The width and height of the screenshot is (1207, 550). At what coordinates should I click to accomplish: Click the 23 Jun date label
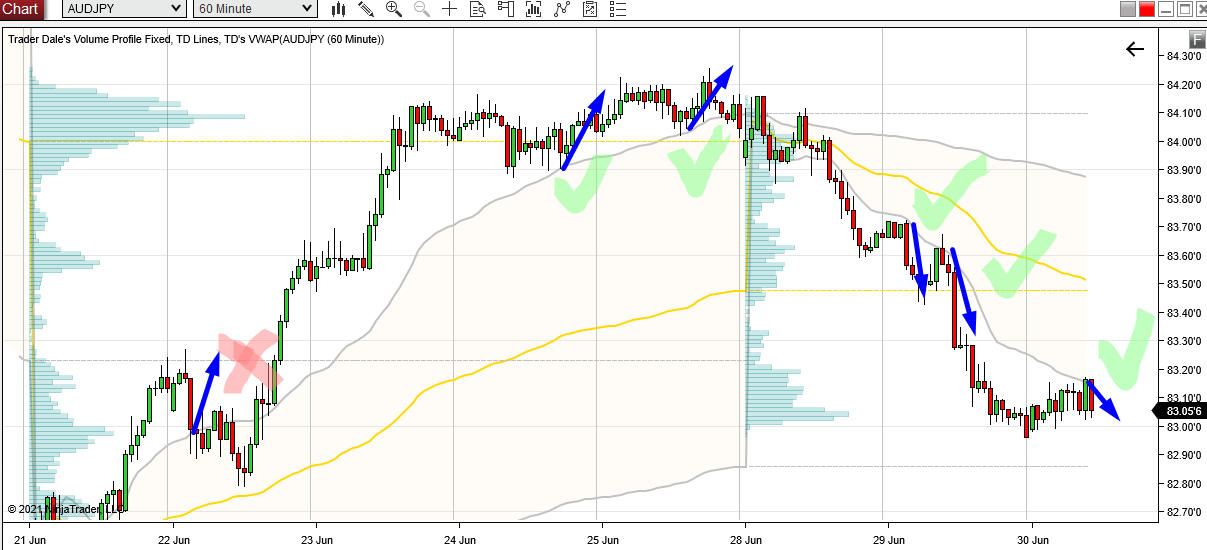[316, 538]
